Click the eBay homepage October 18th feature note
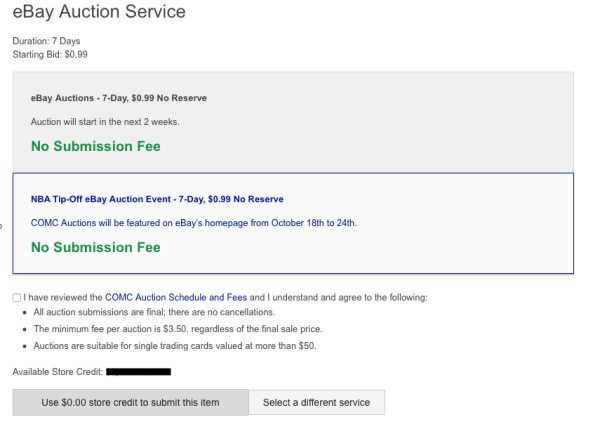600x422 pixels. [x=193, y=222]
